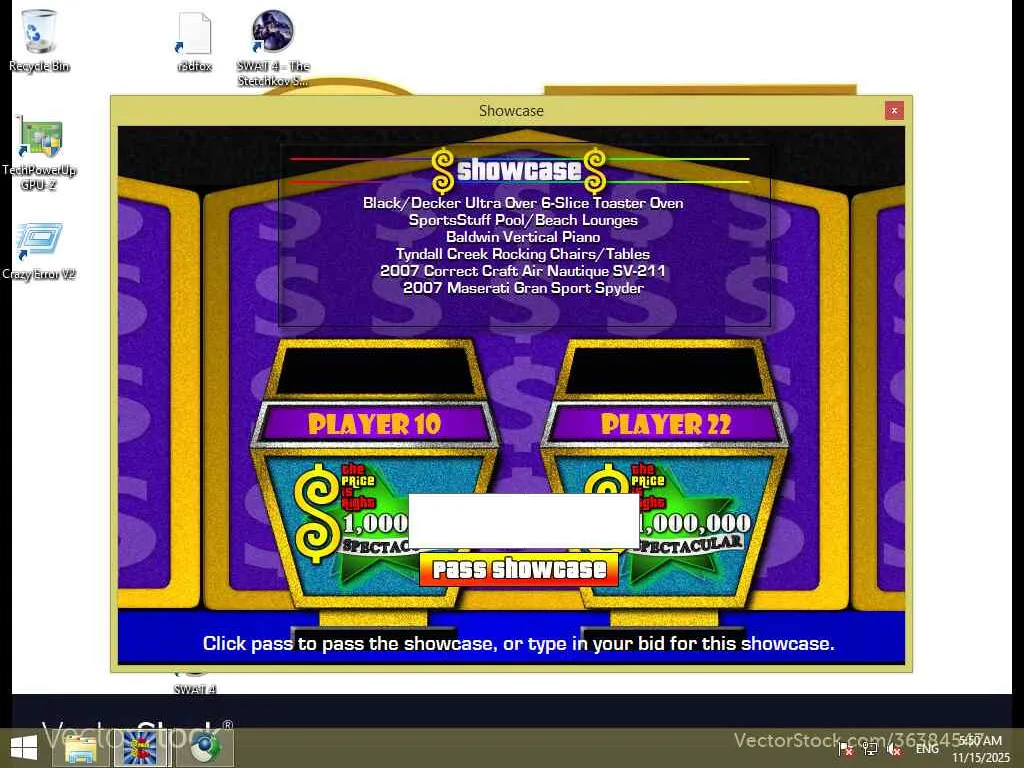Open the globe browser icon in taskbar
1024x768 pixels.
[x=205, y=748]
